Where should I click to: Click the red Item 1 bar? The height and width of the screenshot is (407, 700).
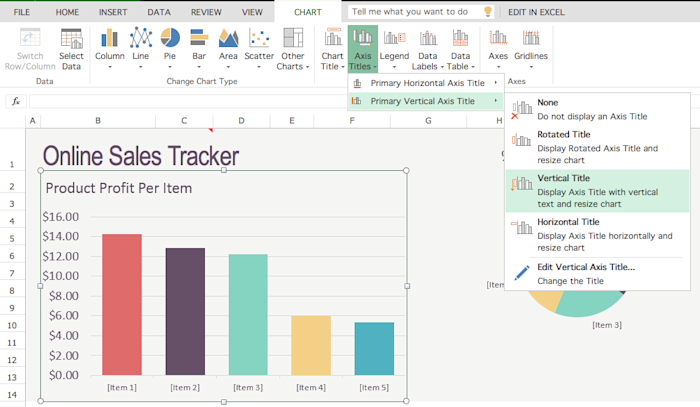tap(122, 304)
